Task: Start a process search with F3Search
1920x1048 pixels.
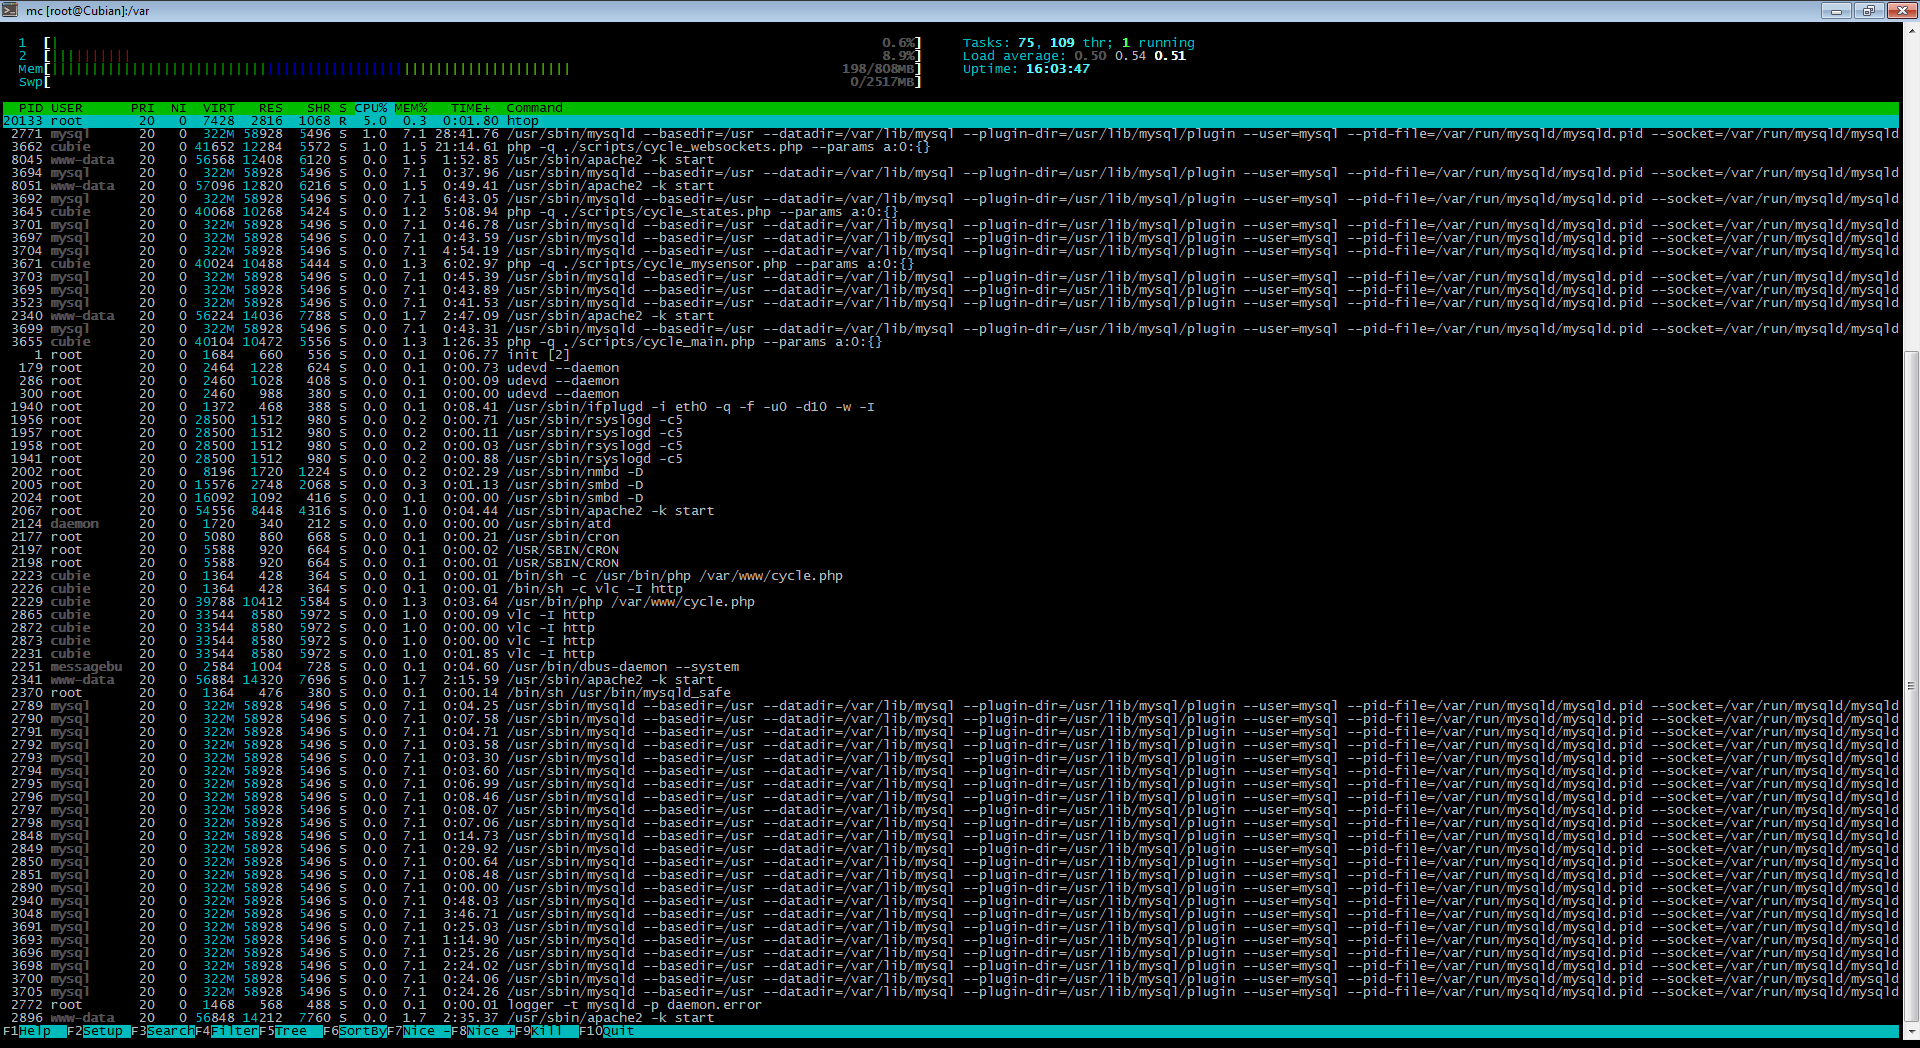Action: click(x=163, y=1031)
